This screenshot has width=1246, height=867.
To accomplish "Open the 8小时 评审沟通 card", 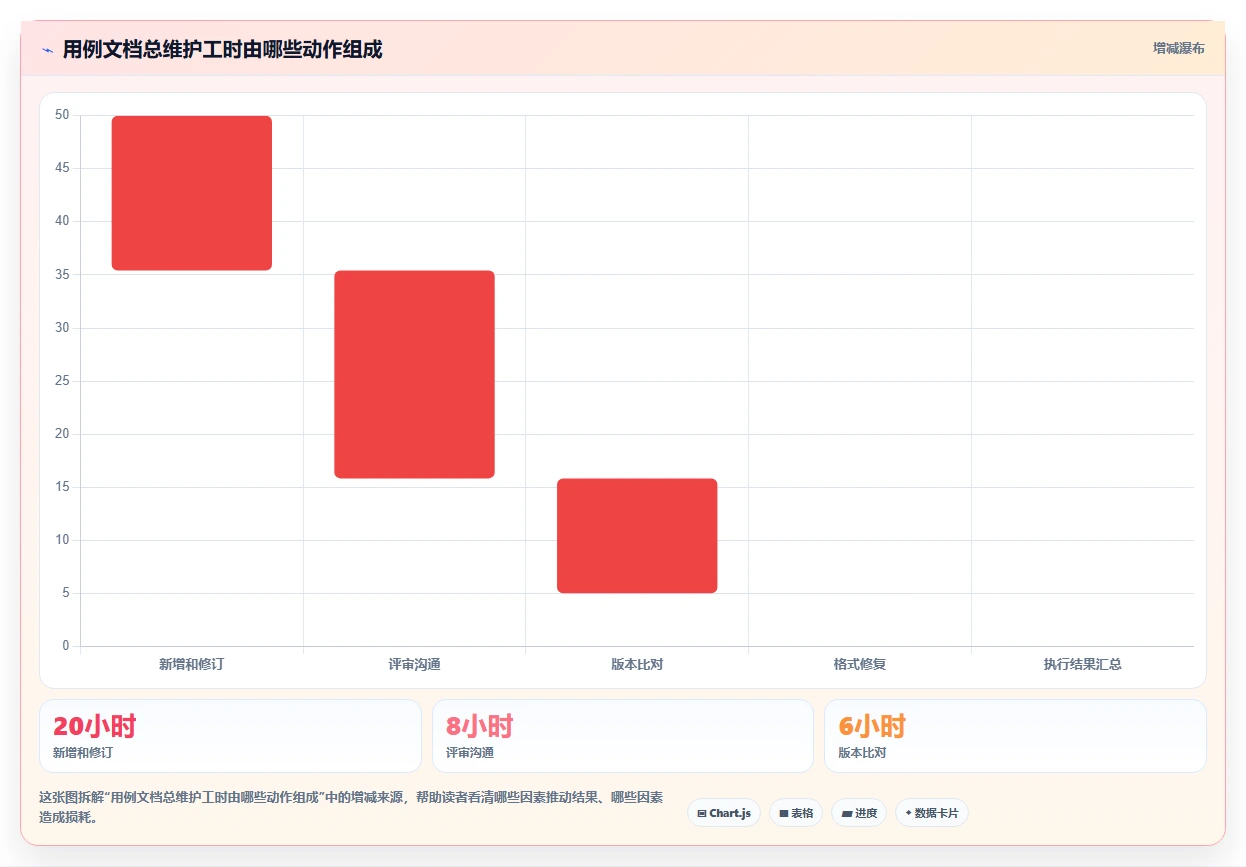I will pos(623,736).
